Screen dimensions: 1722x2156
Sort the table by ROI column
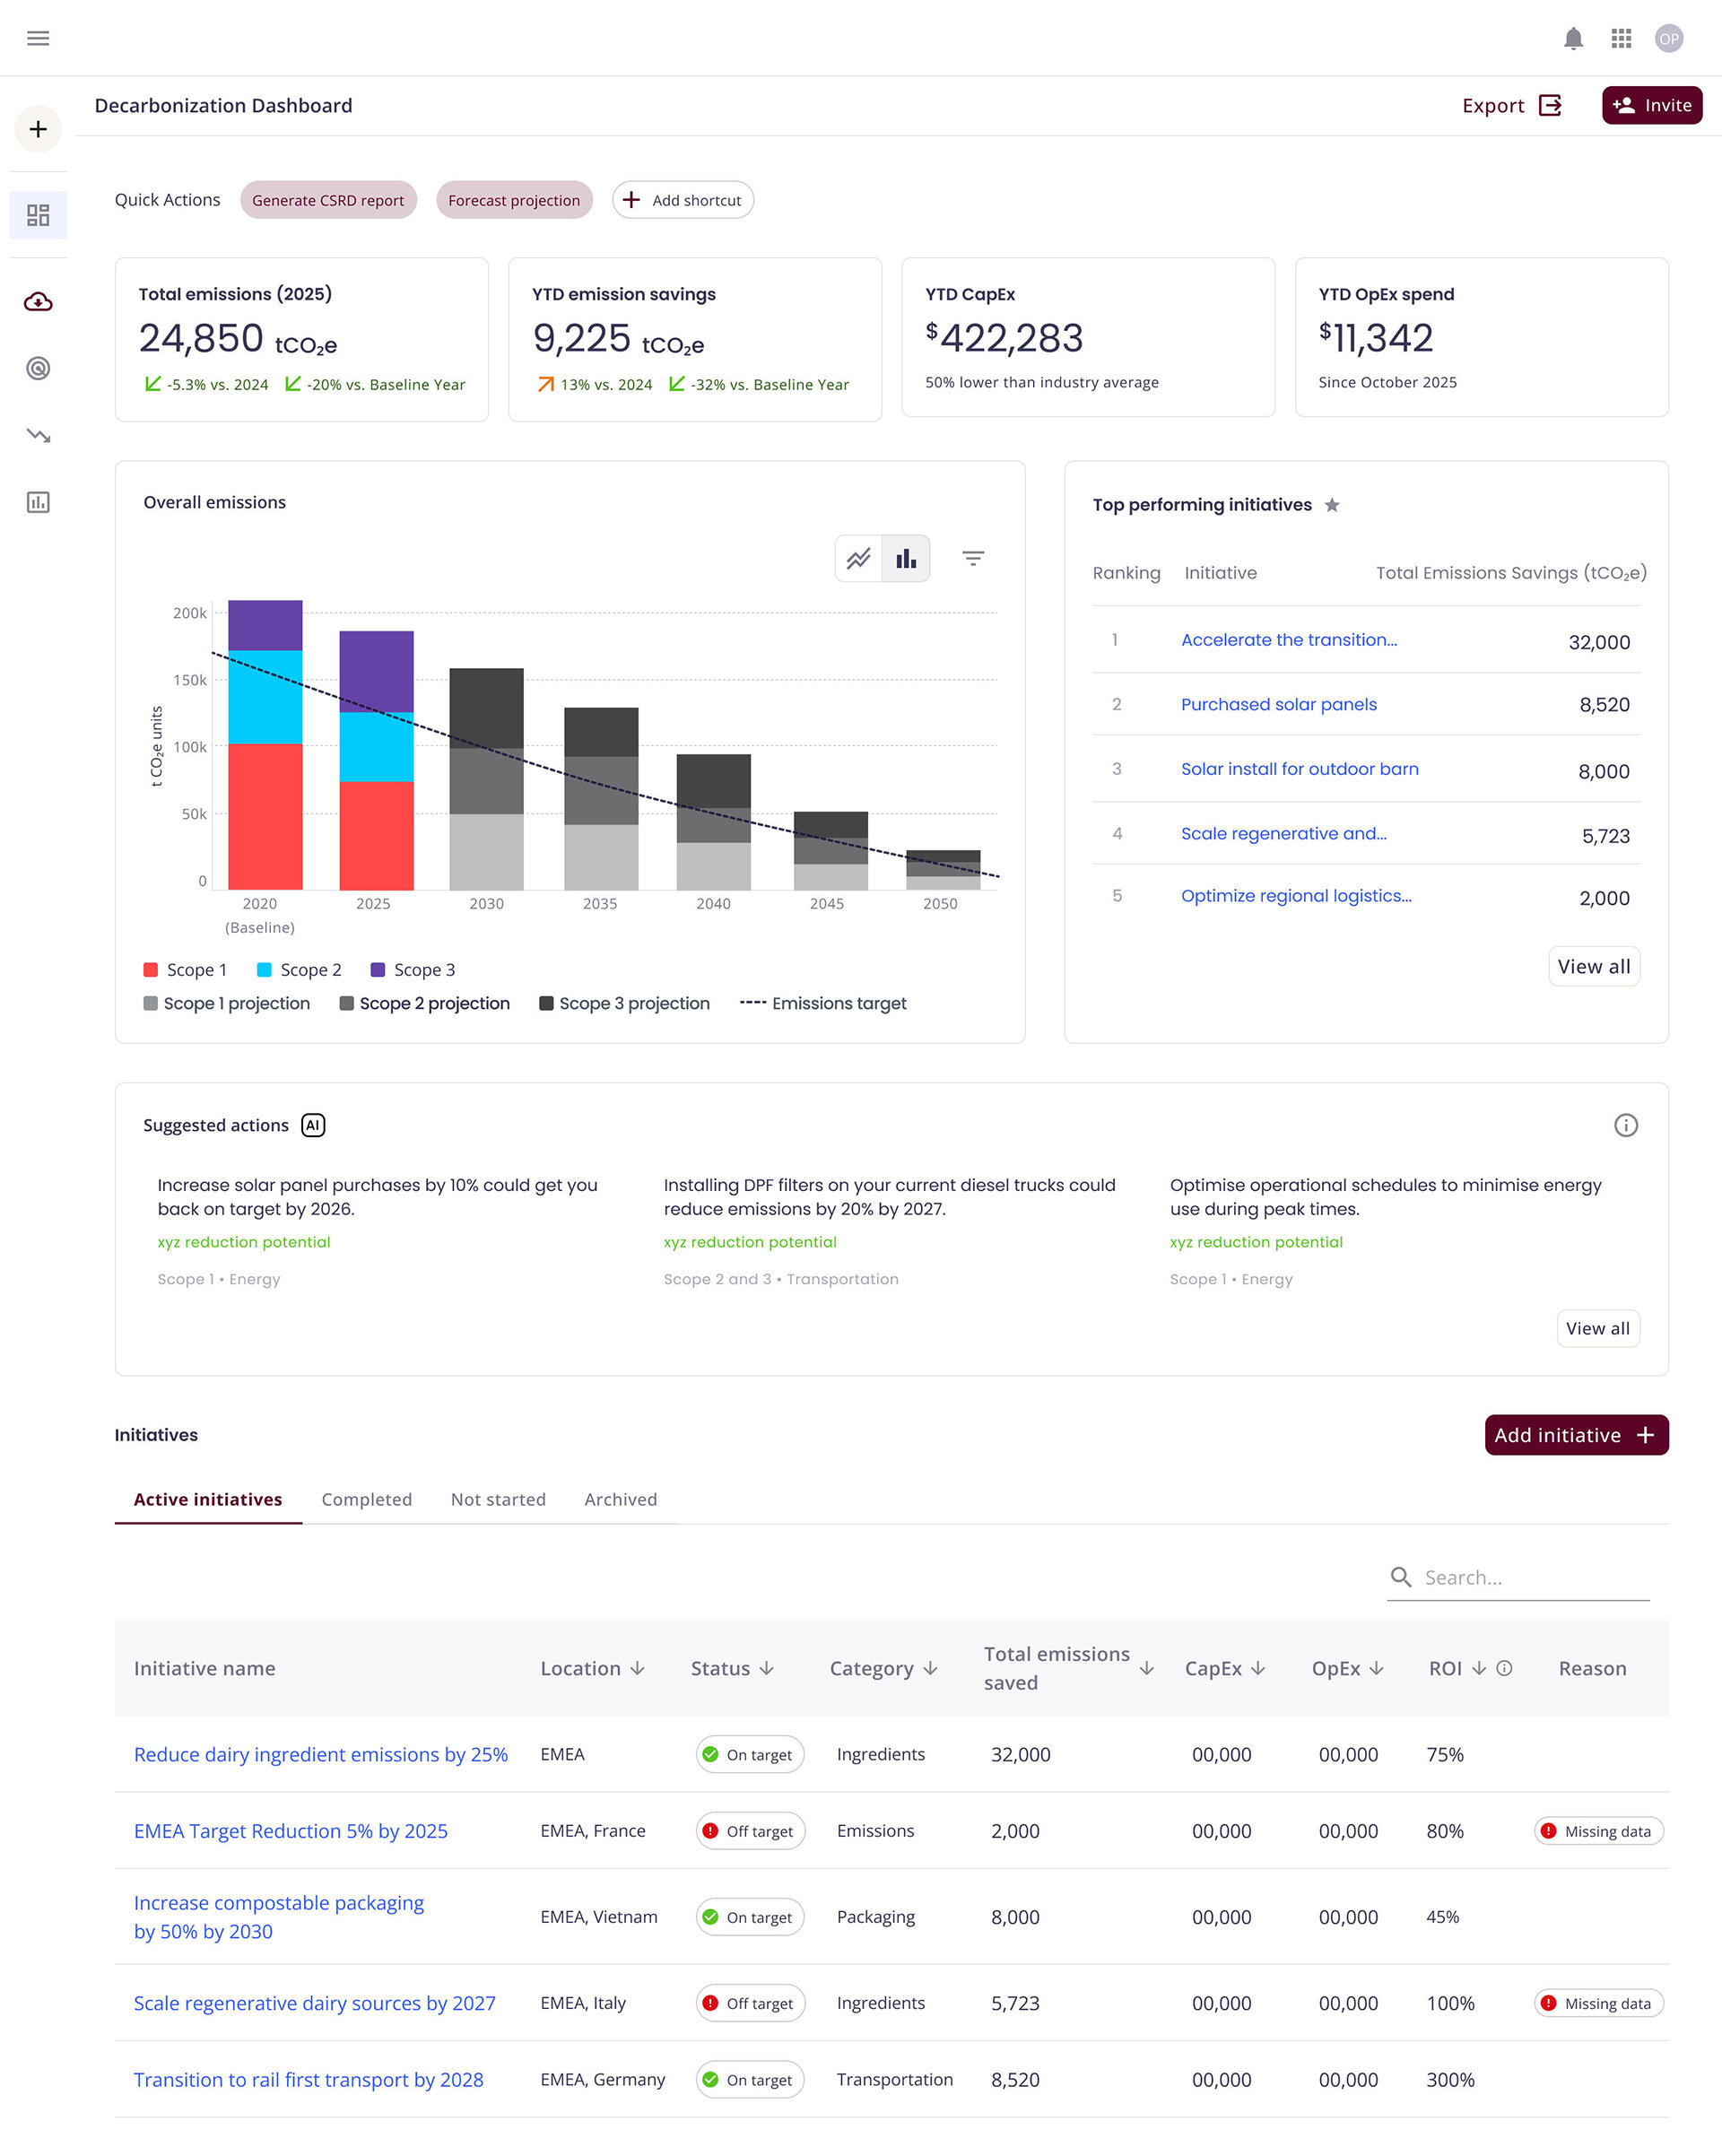[1478, 1668]
